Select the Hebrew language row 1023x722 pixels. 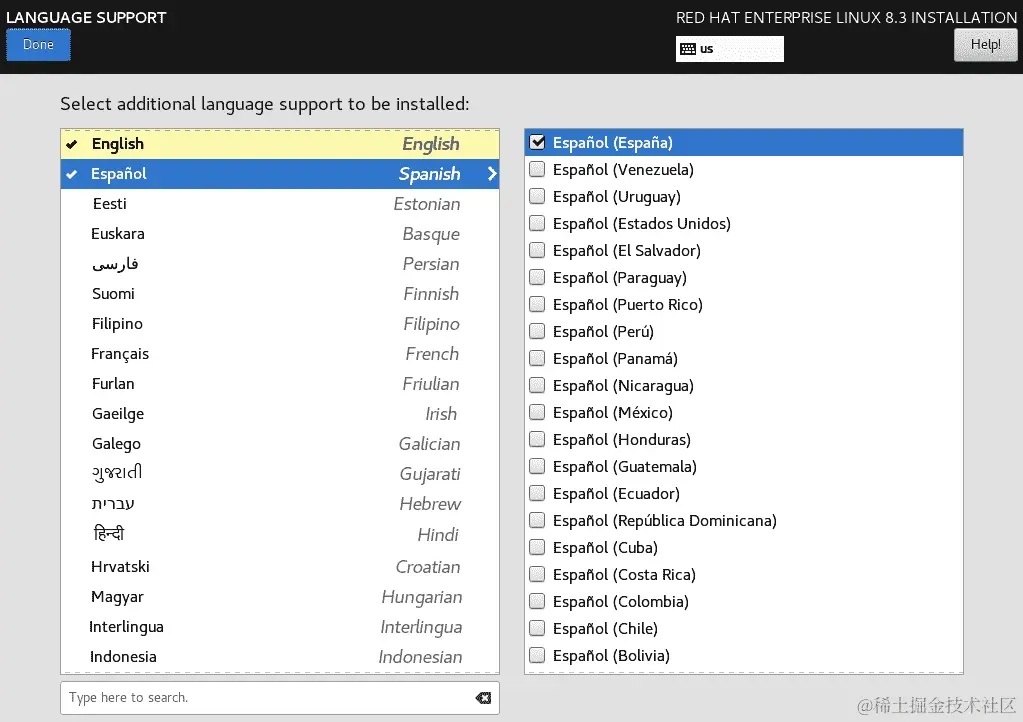[x=280, y=504]
